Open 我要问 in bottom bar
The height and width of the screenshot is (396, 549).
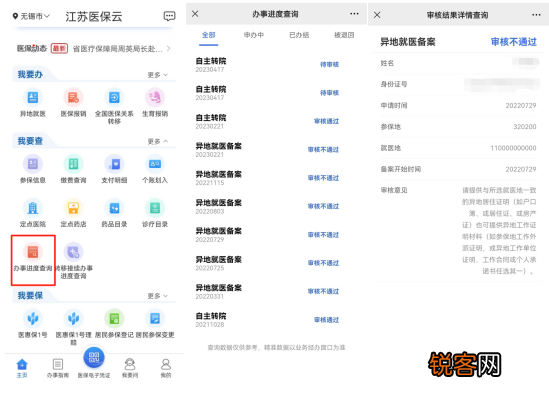130,368
